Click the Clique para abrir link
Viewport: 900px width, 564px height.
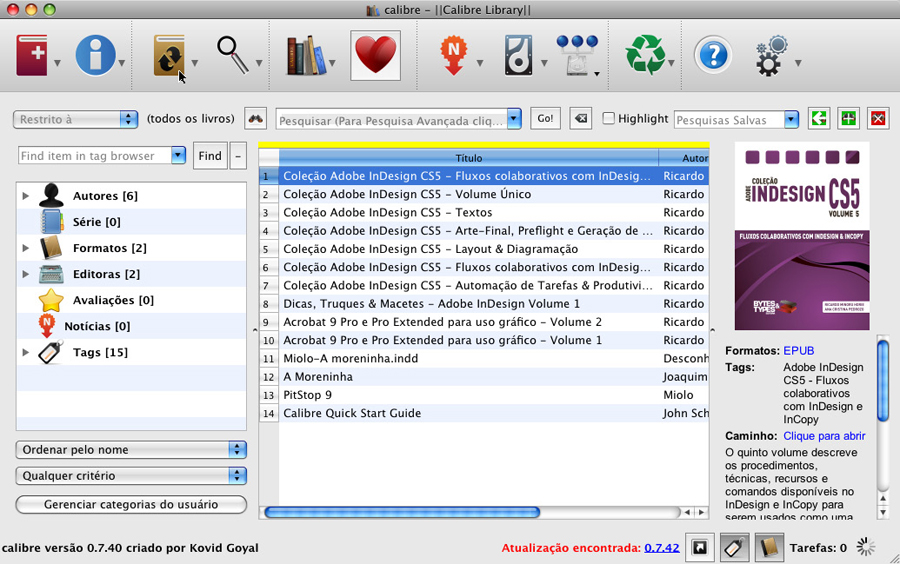824,436
